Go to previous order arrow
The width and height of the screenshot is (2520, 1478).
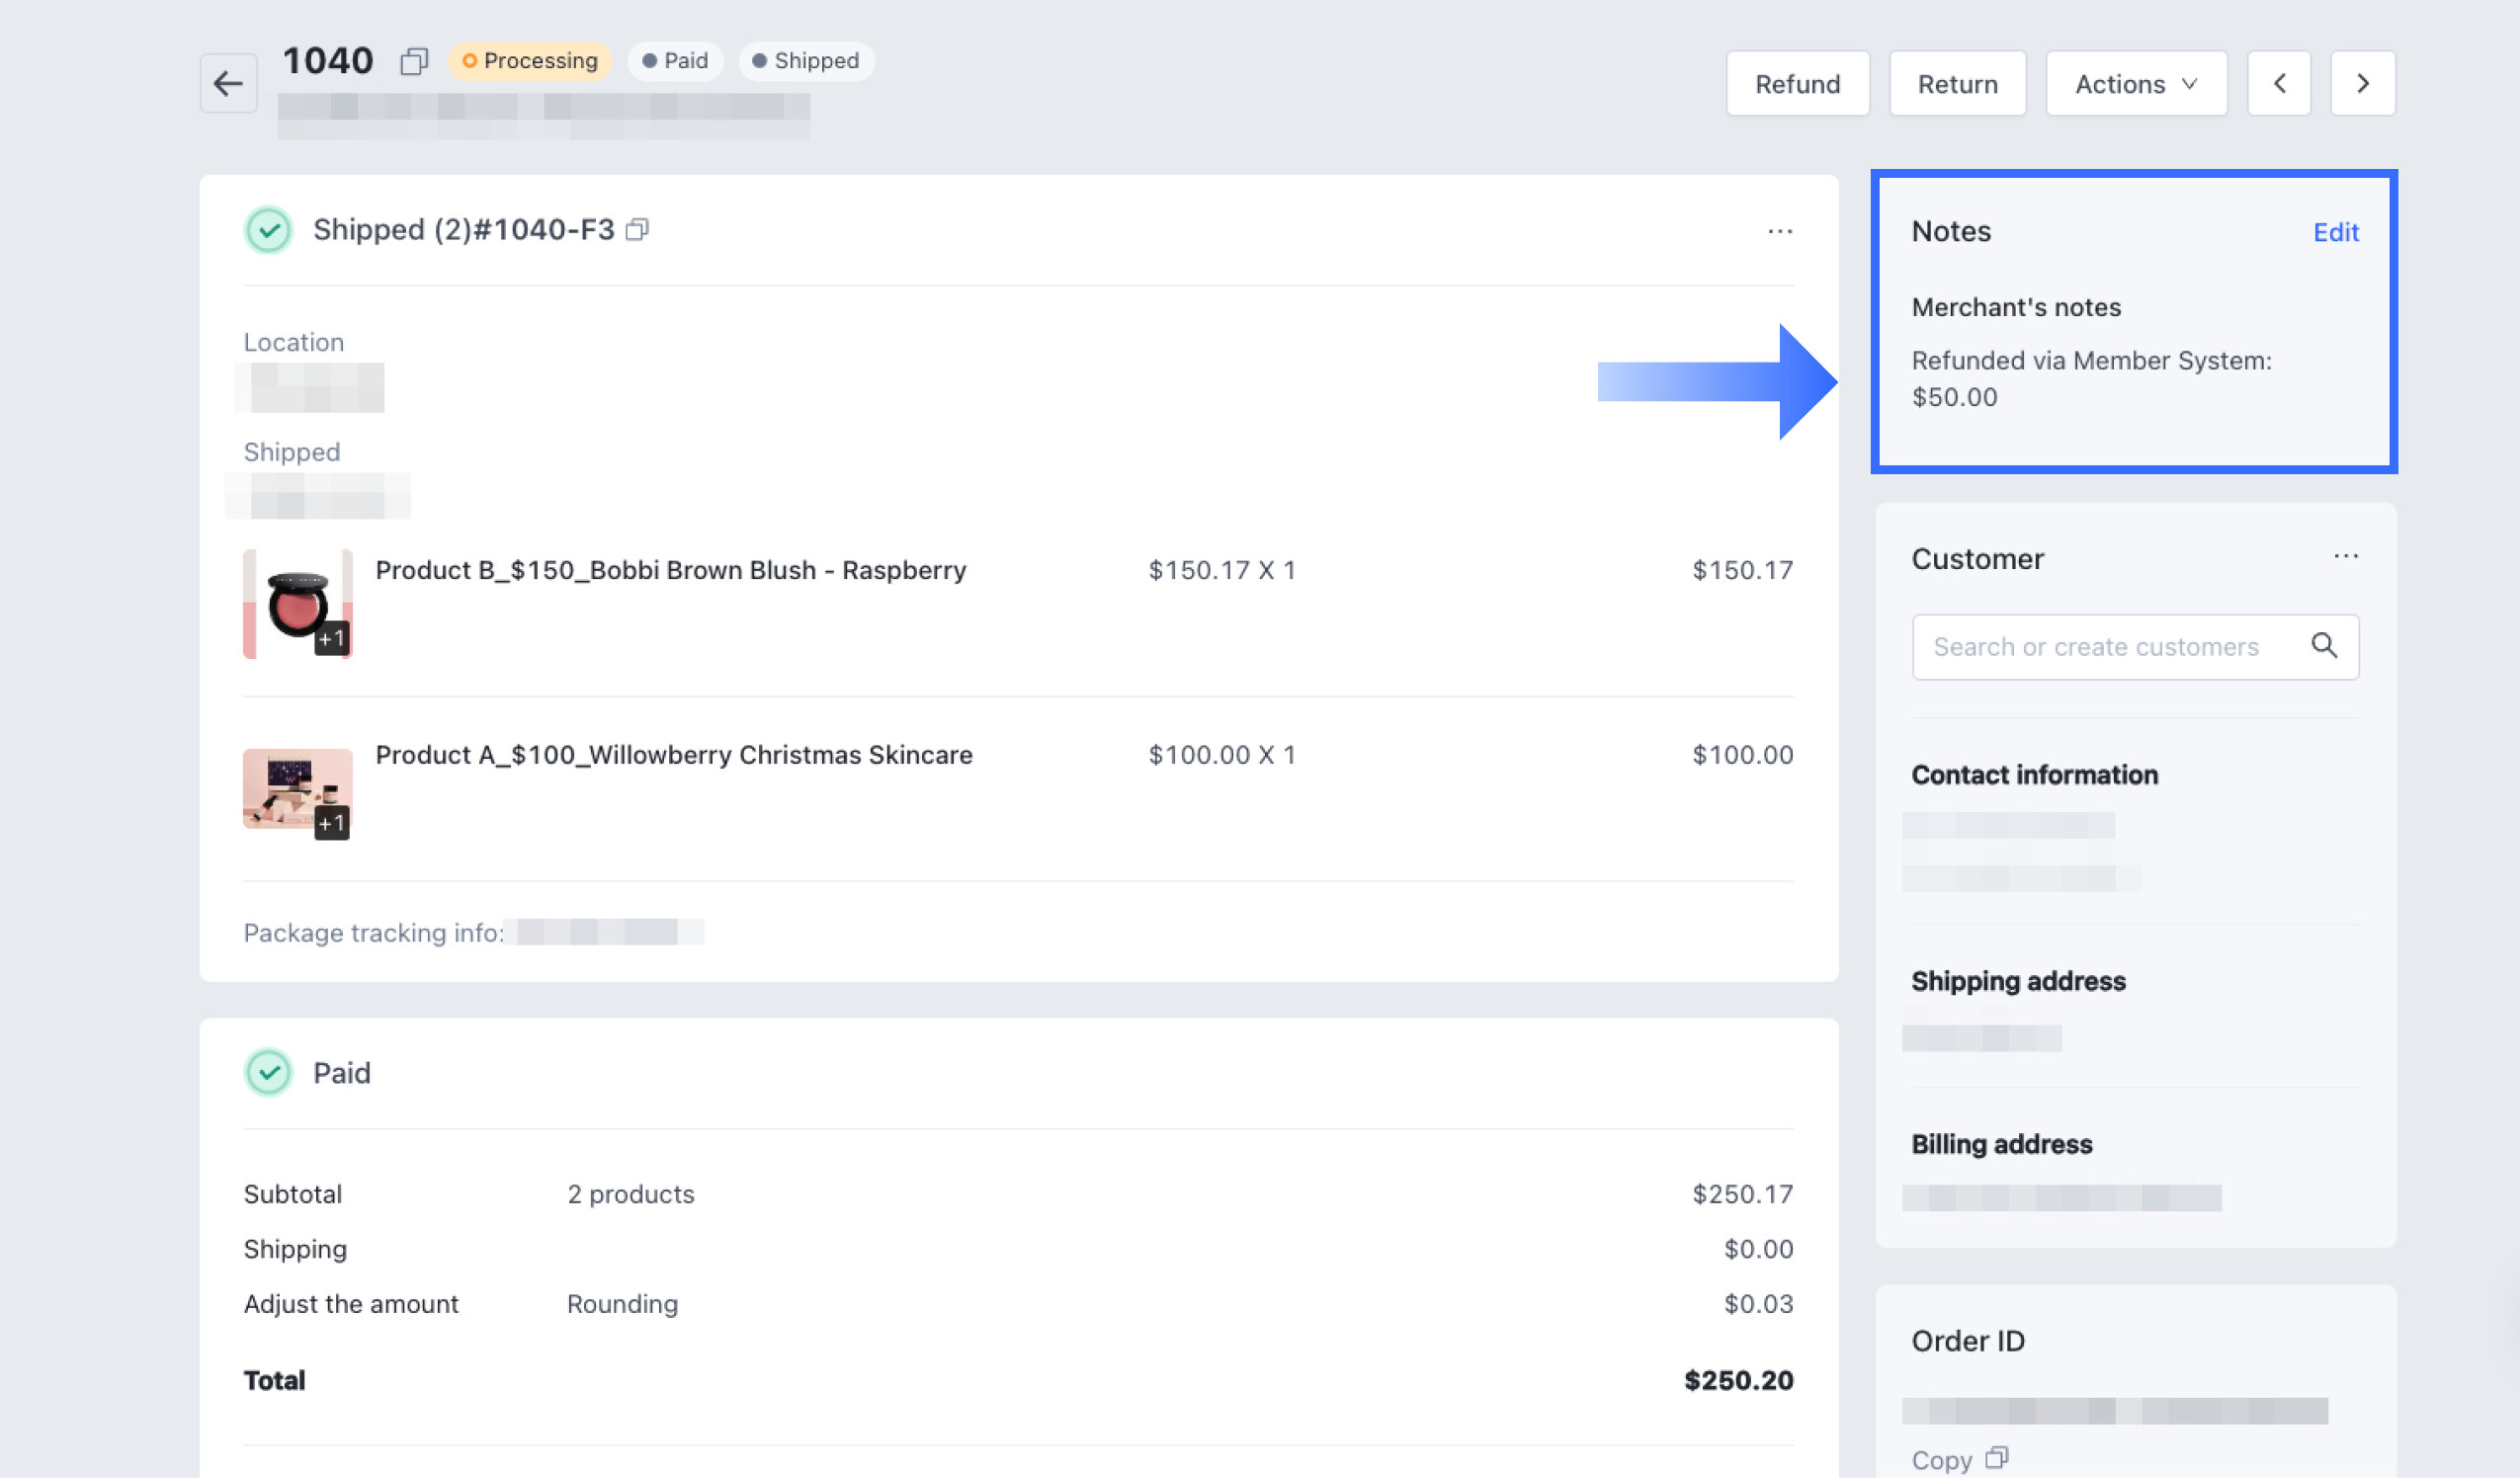[x=2279, y=84]
